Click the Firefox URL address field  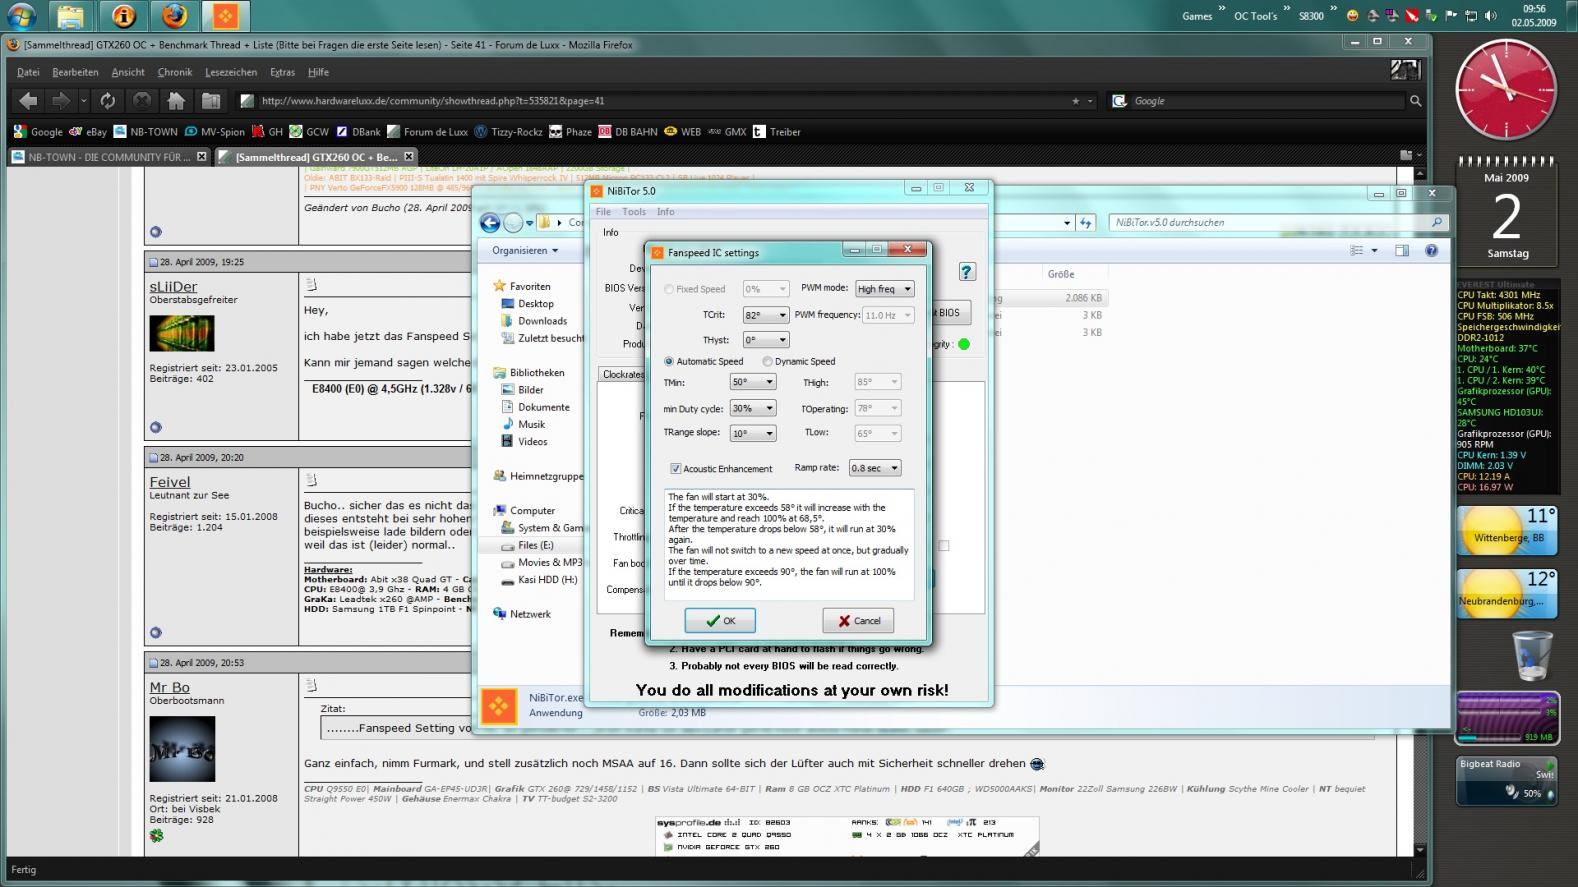tap(662, 101)
